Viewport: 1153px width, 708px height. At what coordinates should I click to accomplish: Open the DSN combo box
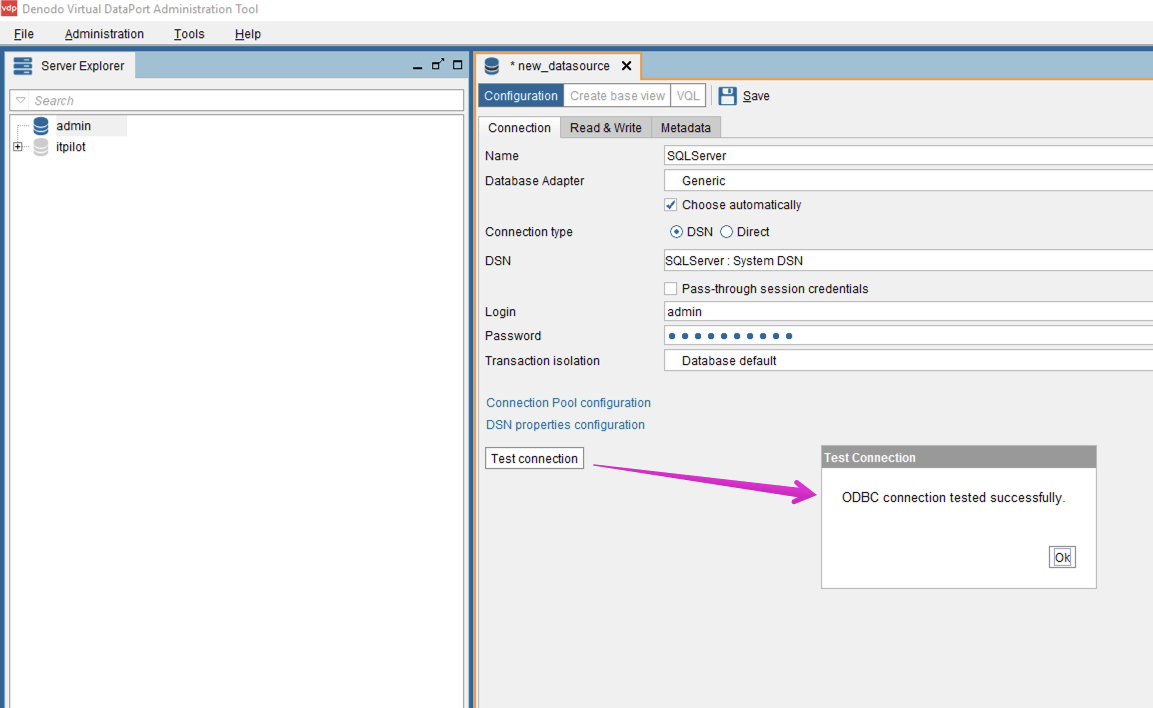click(x=908, y=260)
